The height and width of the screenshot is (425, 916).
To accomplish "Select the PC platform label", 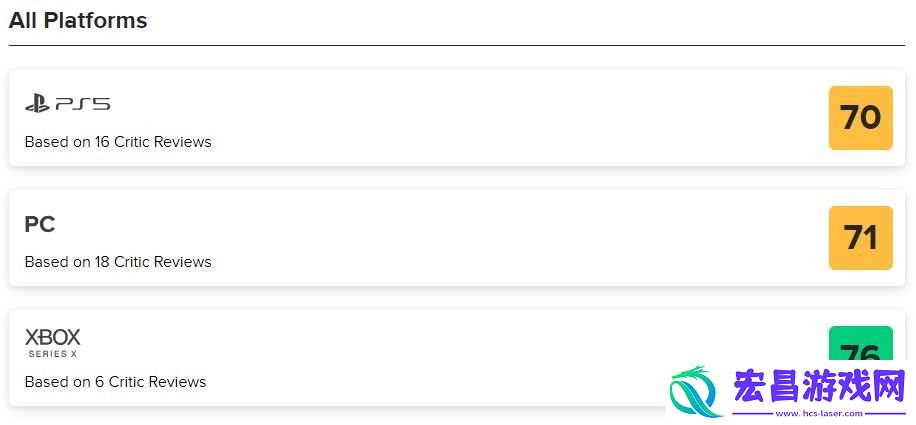I will pos(40,224).
